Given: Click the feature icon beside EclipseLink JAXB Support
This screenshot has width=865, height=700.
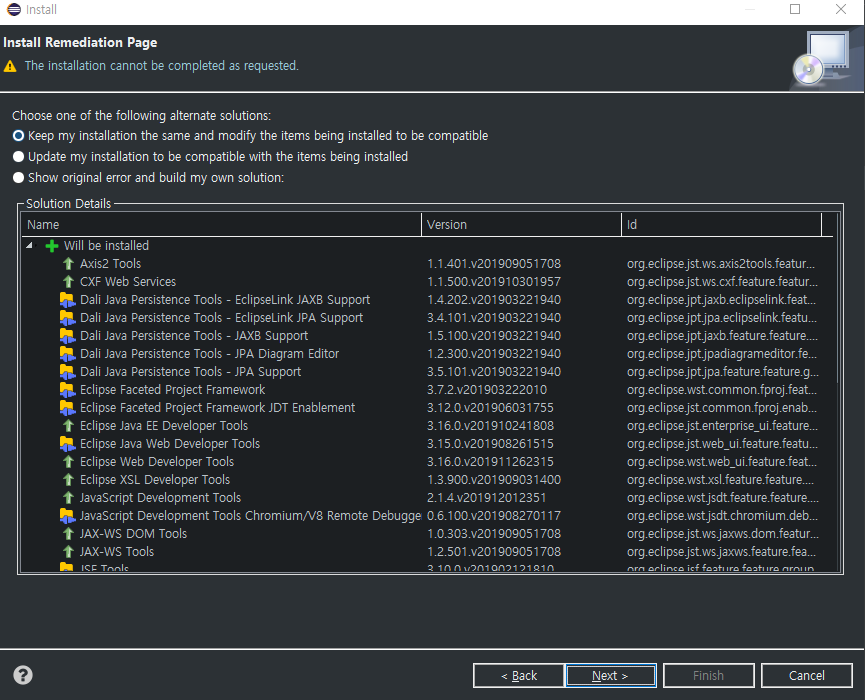Looking at the screenshot, I should click(x=67, y=300).
